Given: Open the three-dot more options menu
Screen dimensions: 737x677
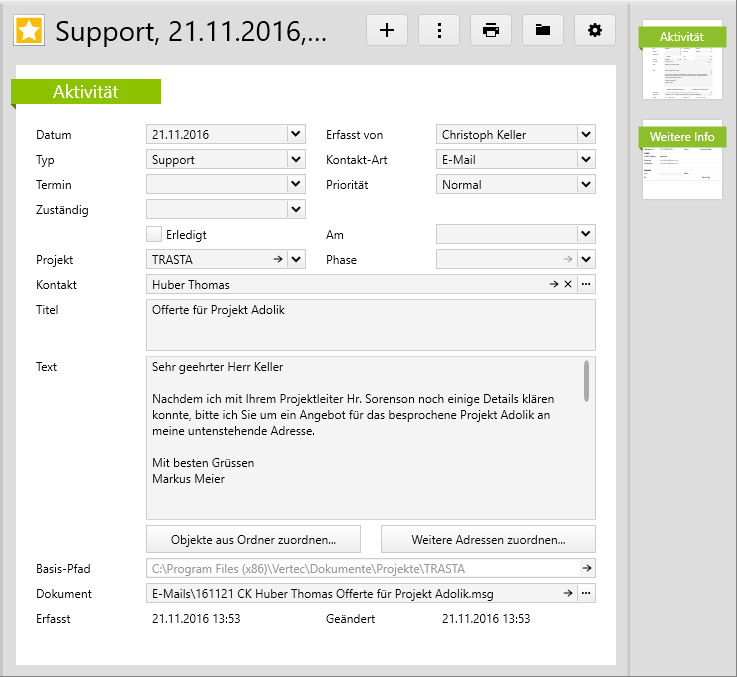Looking at the screenshot, I should coord(439,30).
